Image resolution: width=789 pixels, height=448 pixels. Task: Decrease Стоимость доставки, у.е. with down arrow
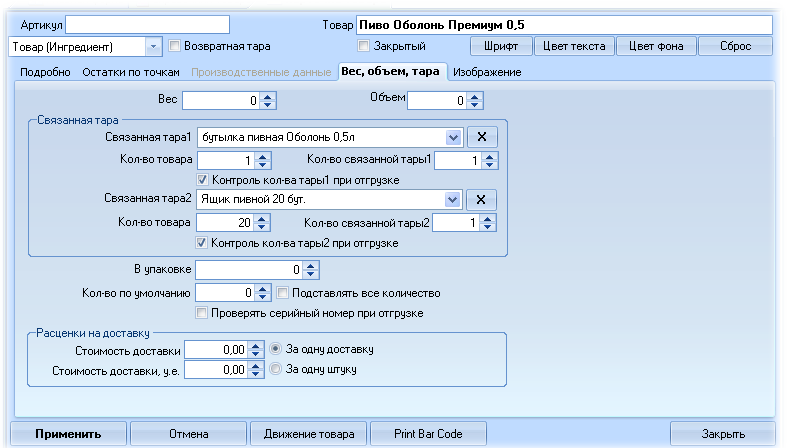point(256,374)
